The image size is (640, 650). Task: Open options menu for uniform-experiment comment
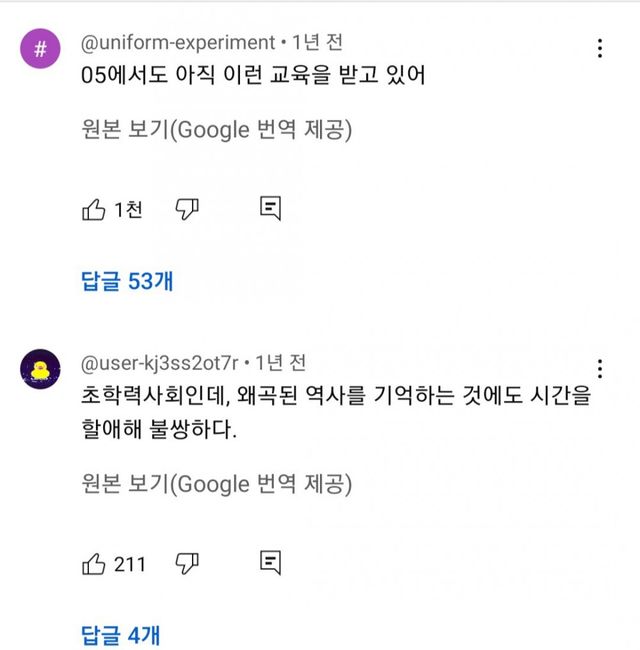[599, 48]
